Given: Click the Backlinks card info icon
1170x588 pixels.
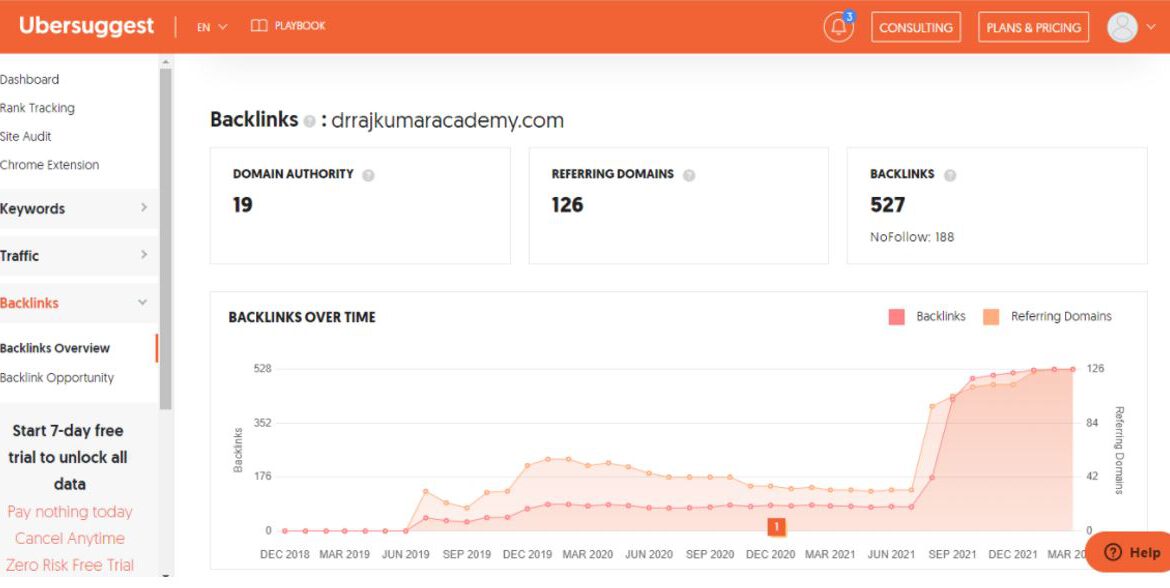Looking at the screenshot, I should (950, 175).
